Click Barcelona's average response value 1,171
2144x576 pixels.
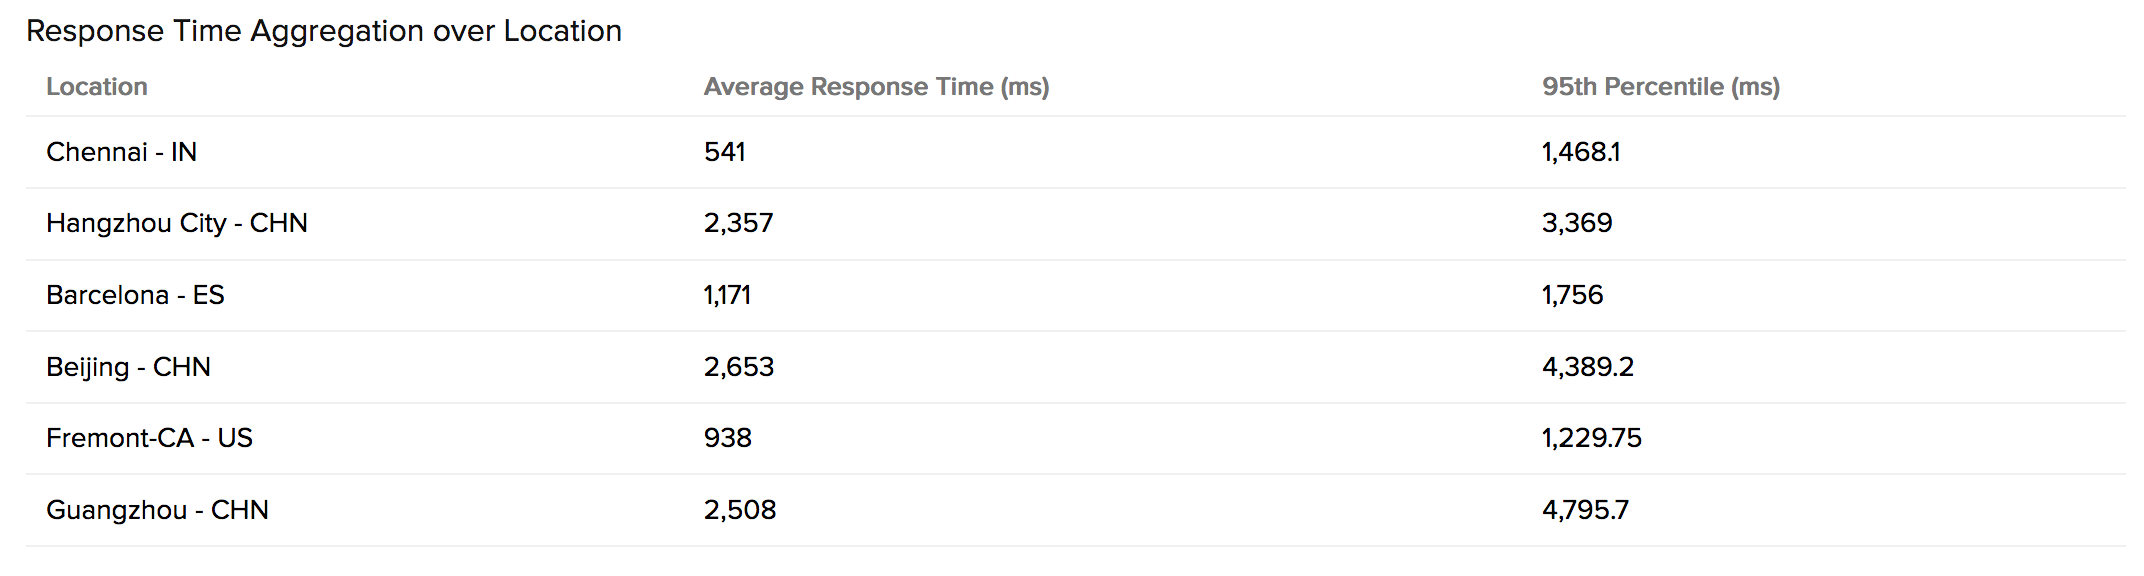click(x=727, y=295)
